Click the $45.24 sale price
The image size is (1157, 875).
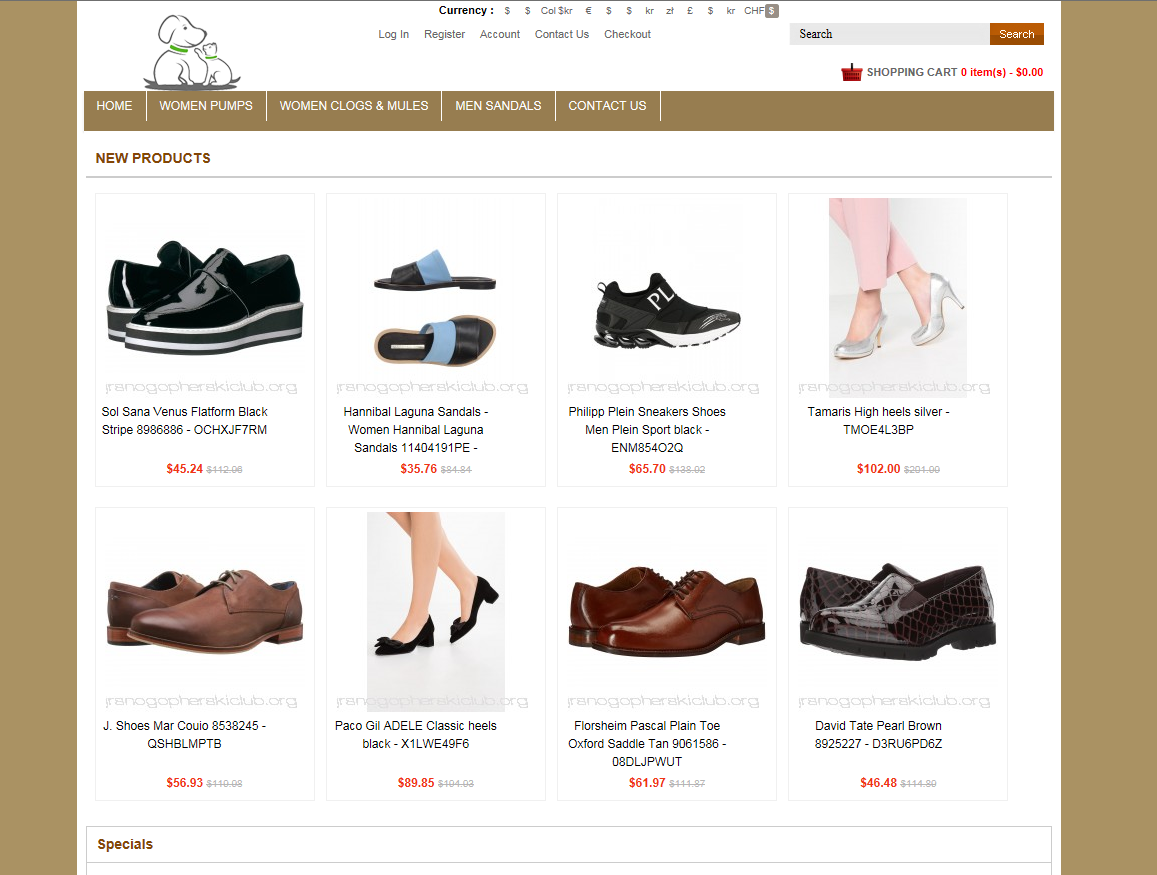pos(184,468)
